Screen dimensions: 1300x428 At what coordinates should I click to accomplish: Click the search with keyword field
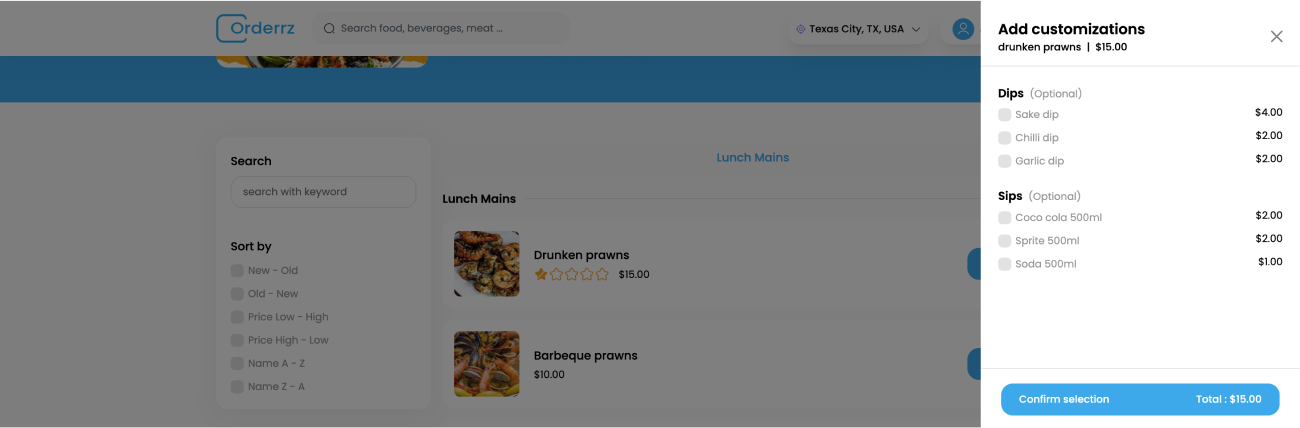(323, 192)
